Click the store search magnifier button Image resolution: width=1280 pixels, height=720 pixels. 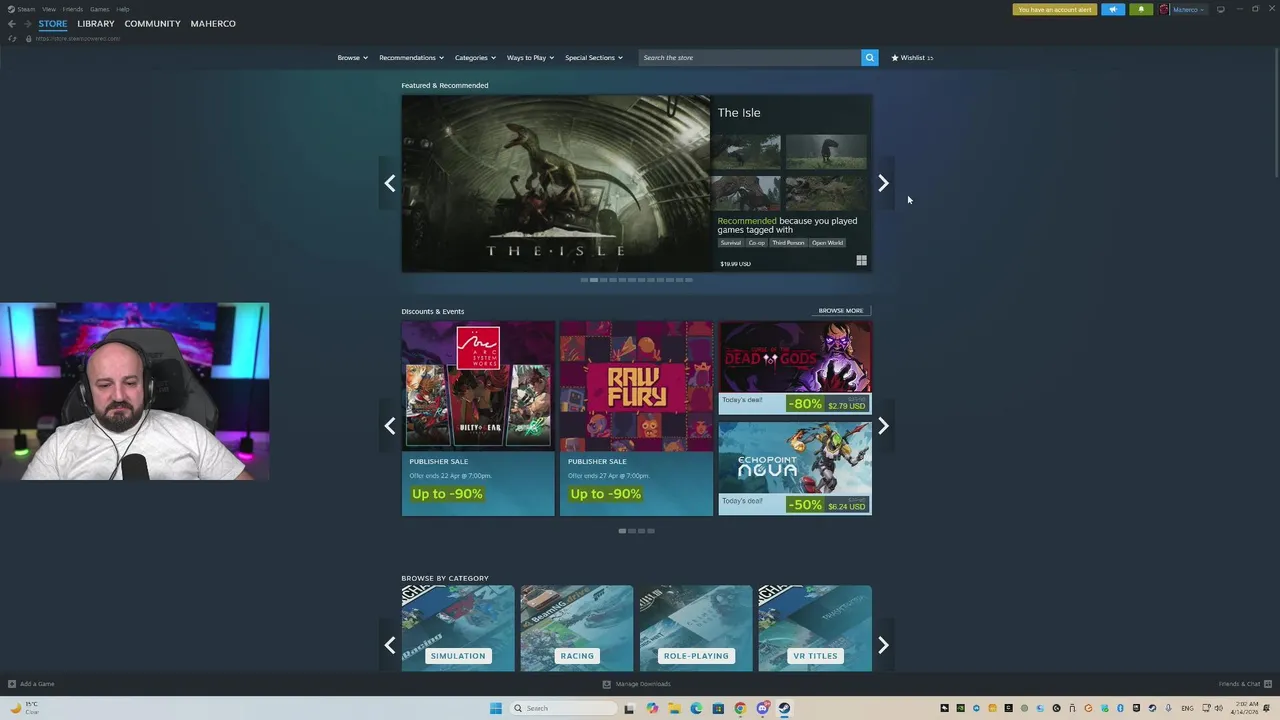[x=870, y=58]
